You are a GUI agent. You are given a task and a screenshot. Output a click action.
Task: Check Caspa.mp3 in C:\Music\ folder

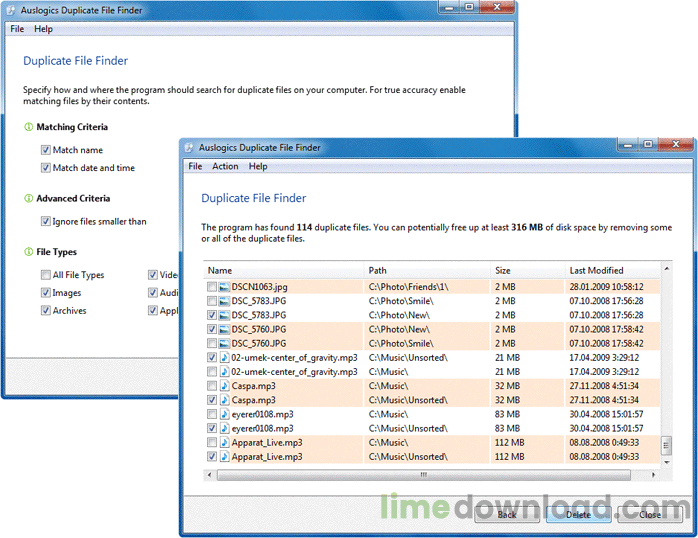(x=212, y=386)
